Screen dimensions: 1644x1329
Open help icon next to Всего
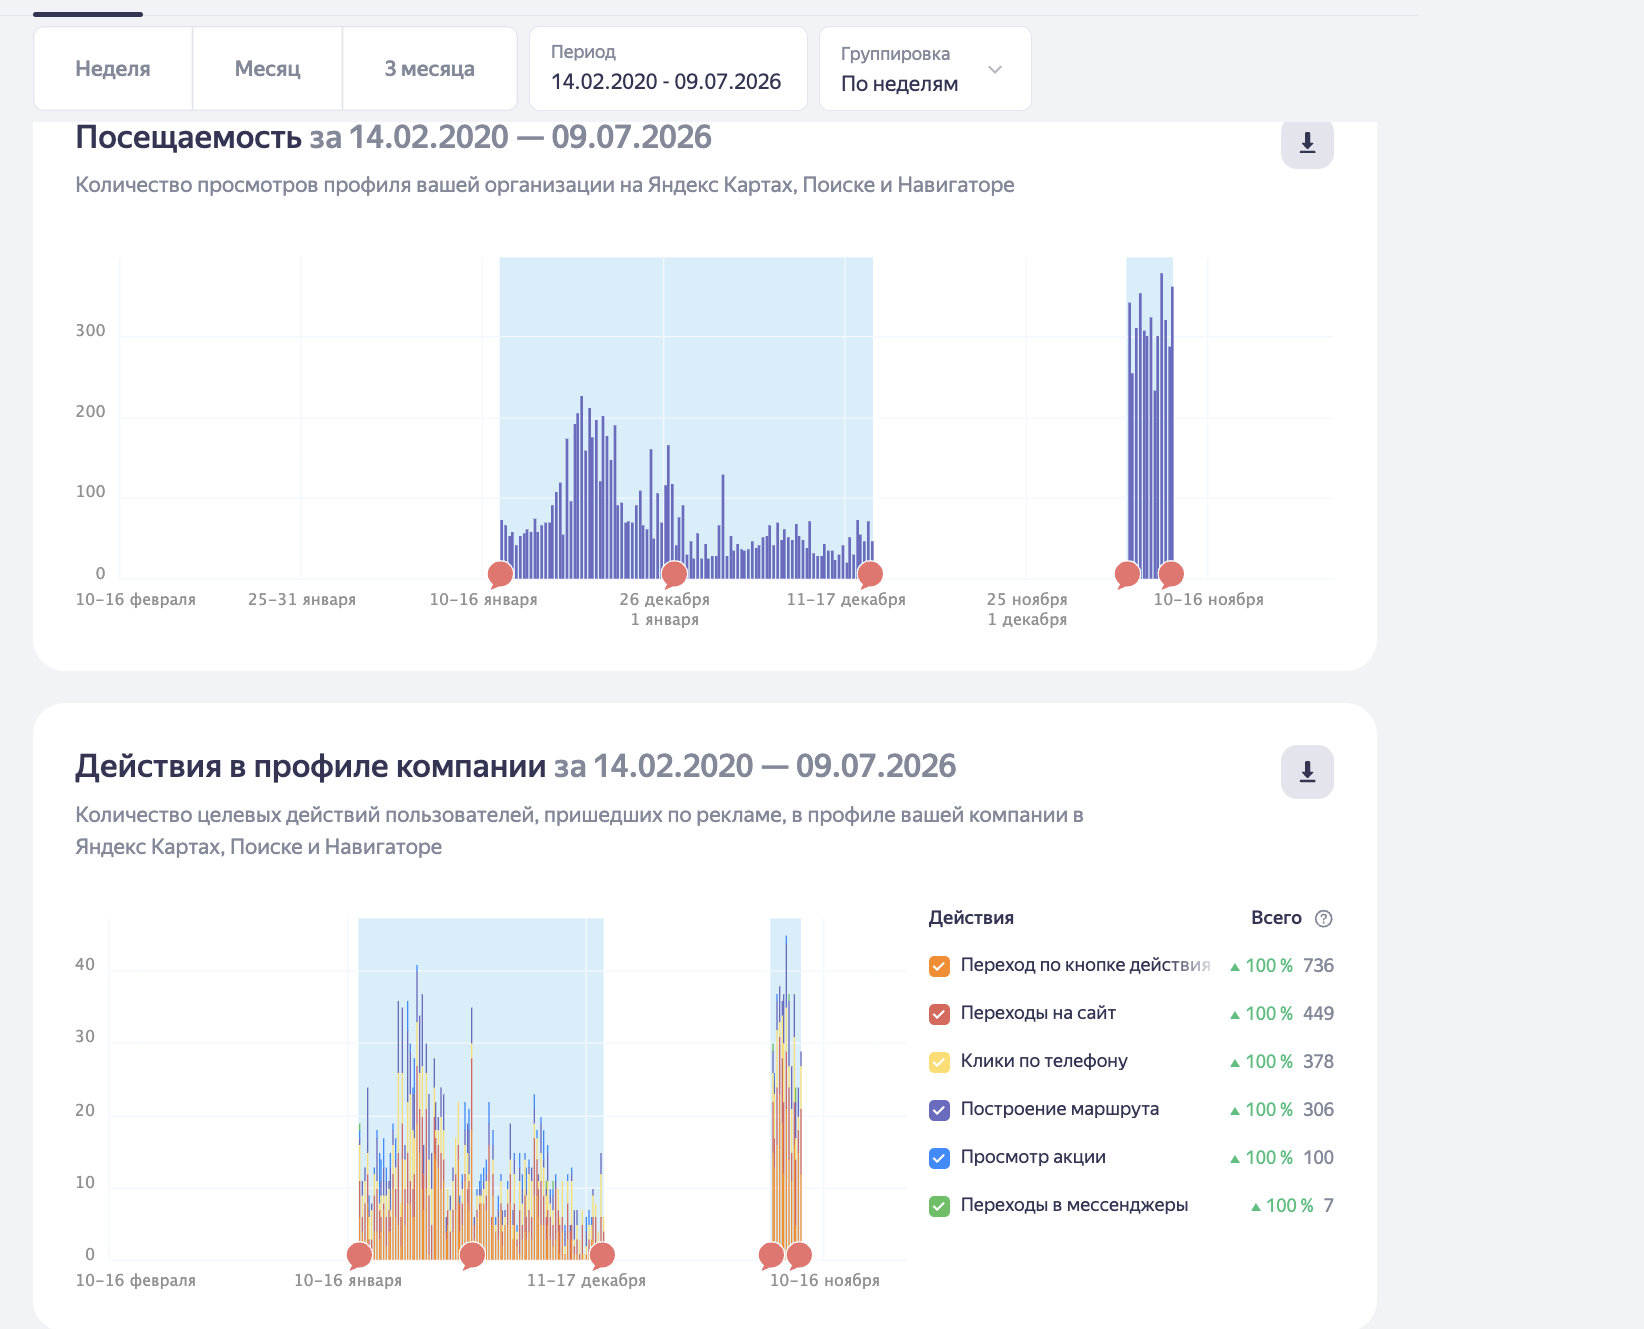(x=1324, y=919)
